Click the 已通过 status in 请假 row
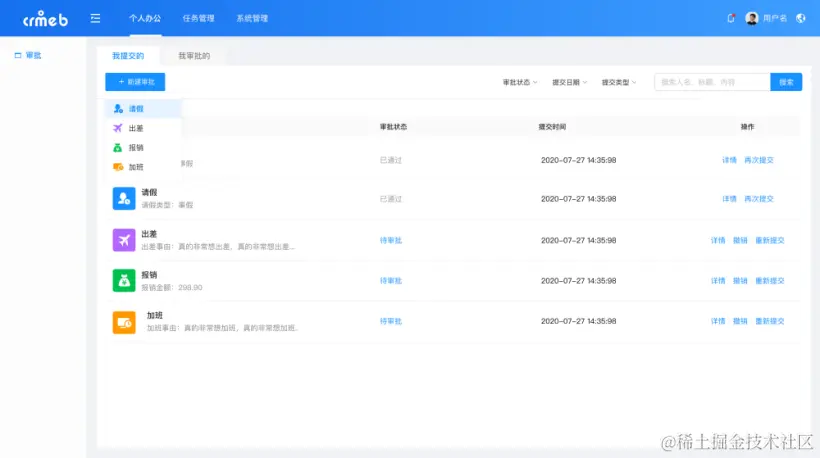 (x=391, y=199)
